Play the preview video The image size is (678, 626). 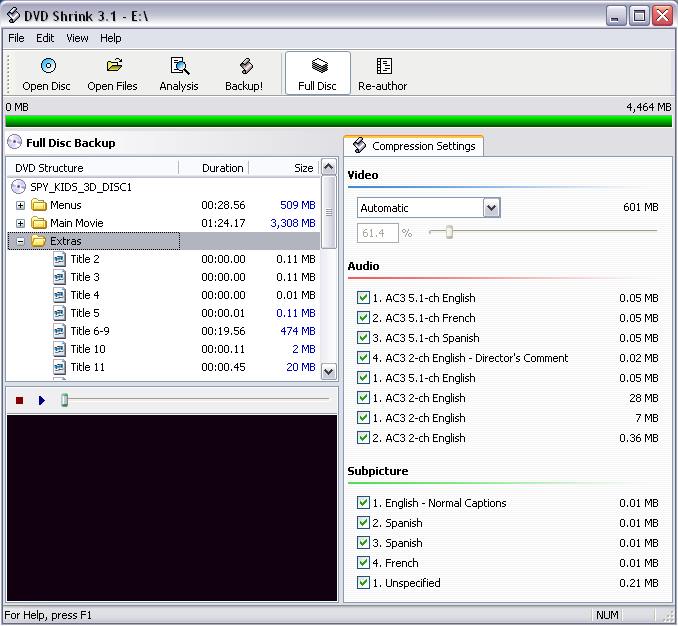pos(42,400)
